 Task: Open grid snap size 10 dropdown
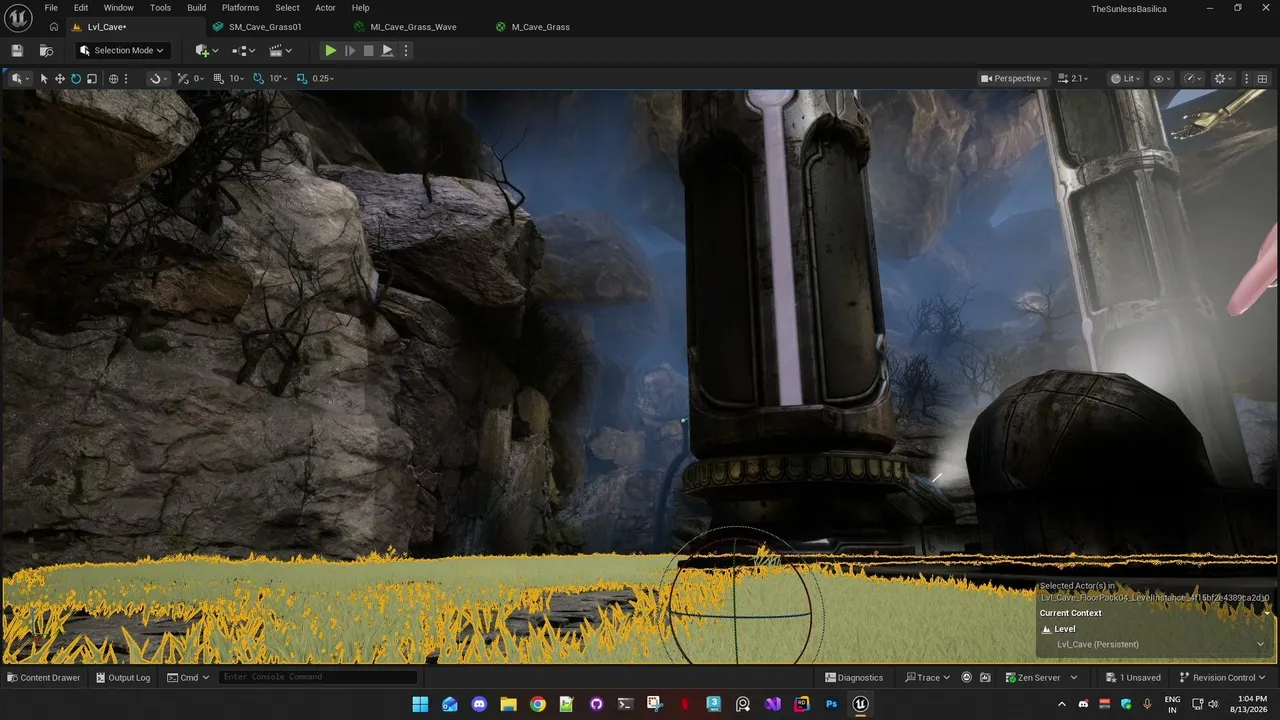(x=236, y=78)
